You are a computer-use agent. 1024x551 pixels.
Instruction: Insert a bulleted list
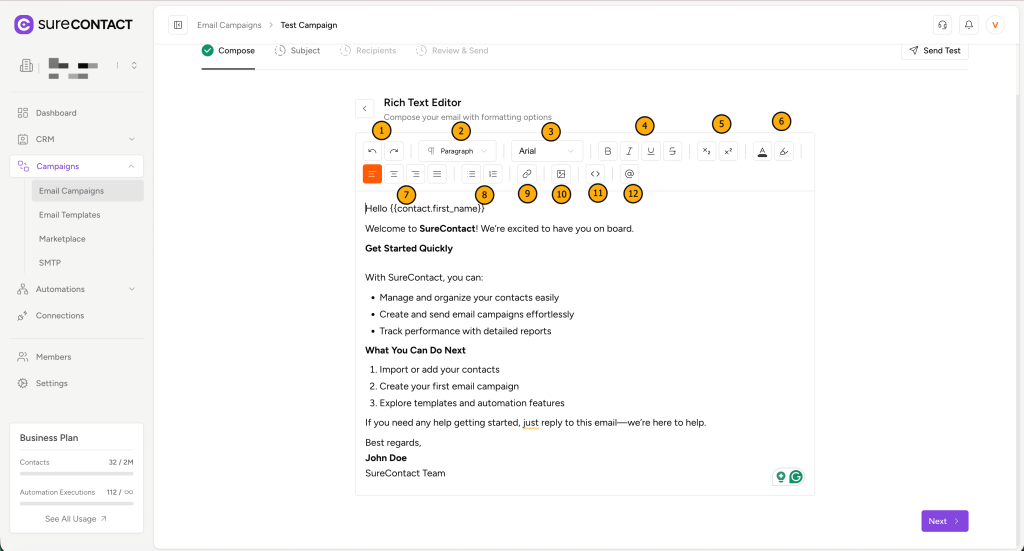(x=471, y=174)
